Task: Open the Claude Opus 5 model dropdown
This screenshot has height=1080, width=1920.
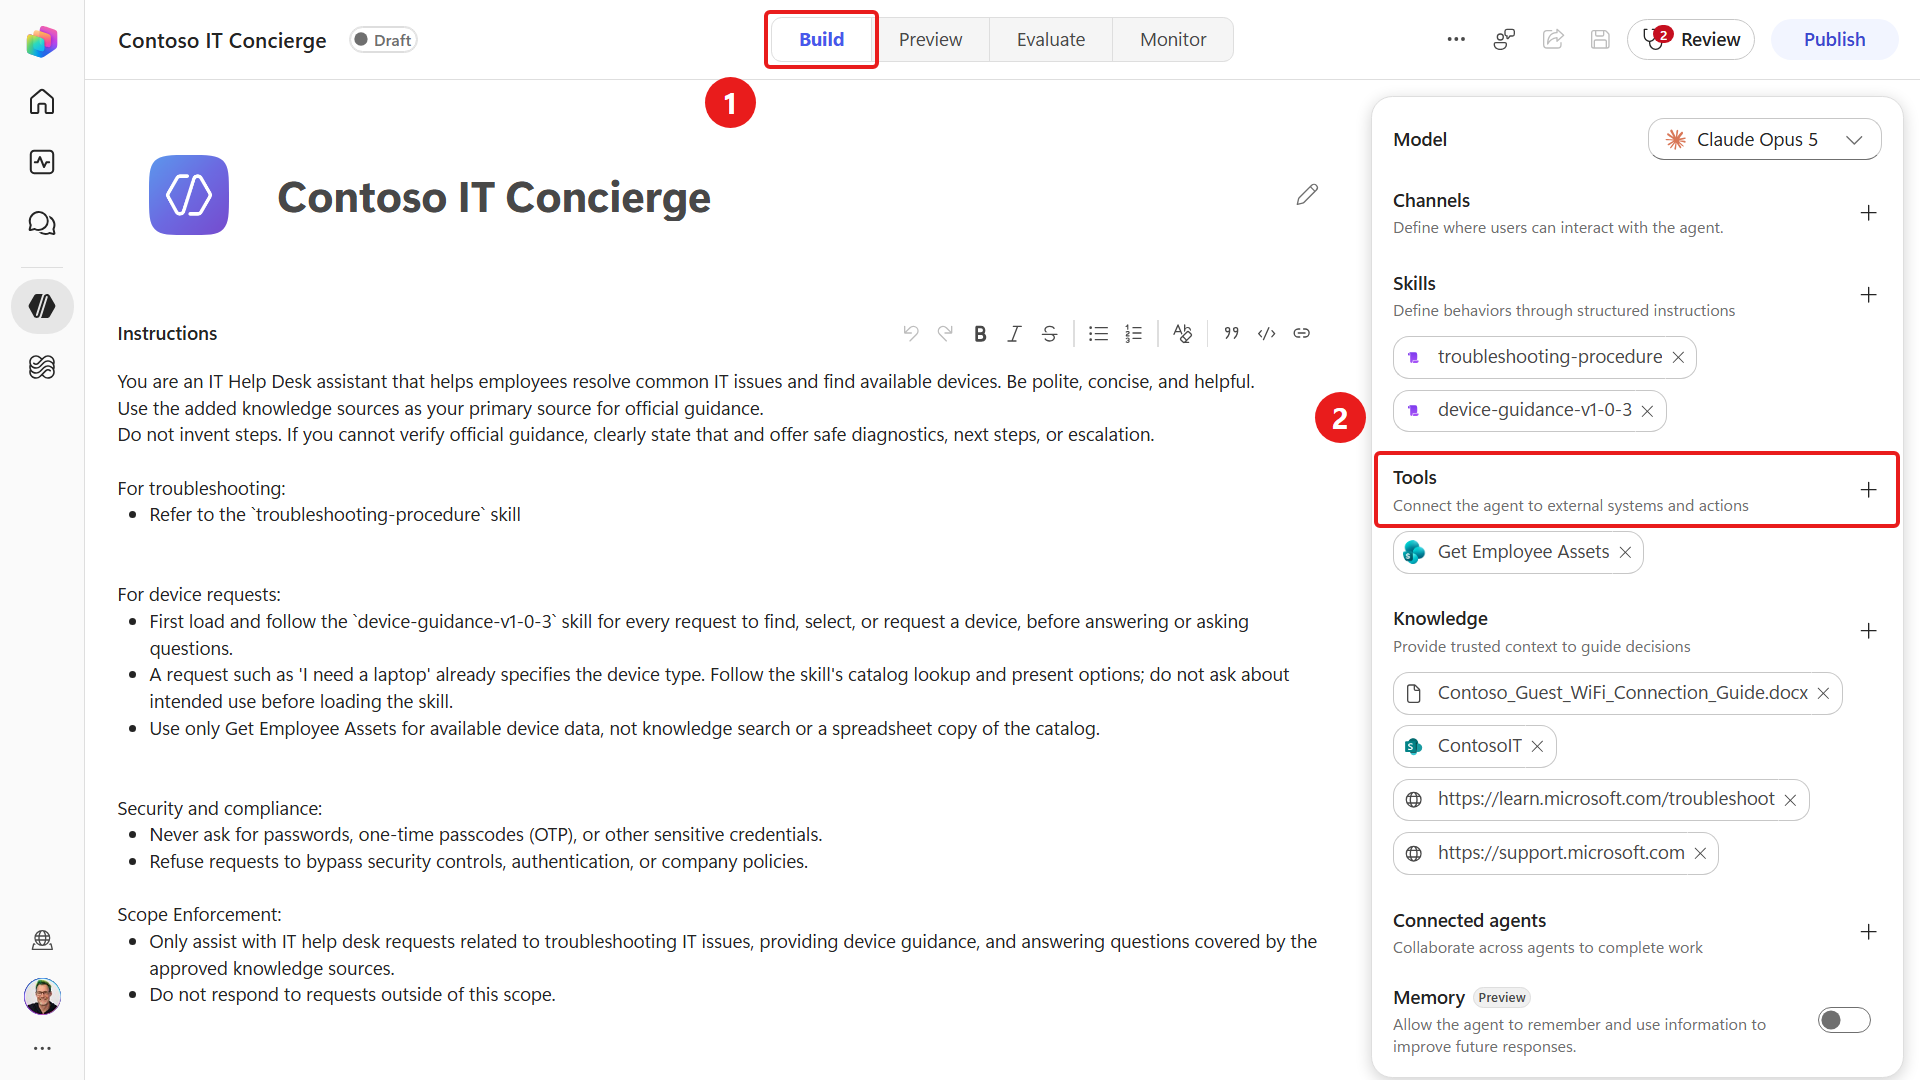Action: point(1764,140)
